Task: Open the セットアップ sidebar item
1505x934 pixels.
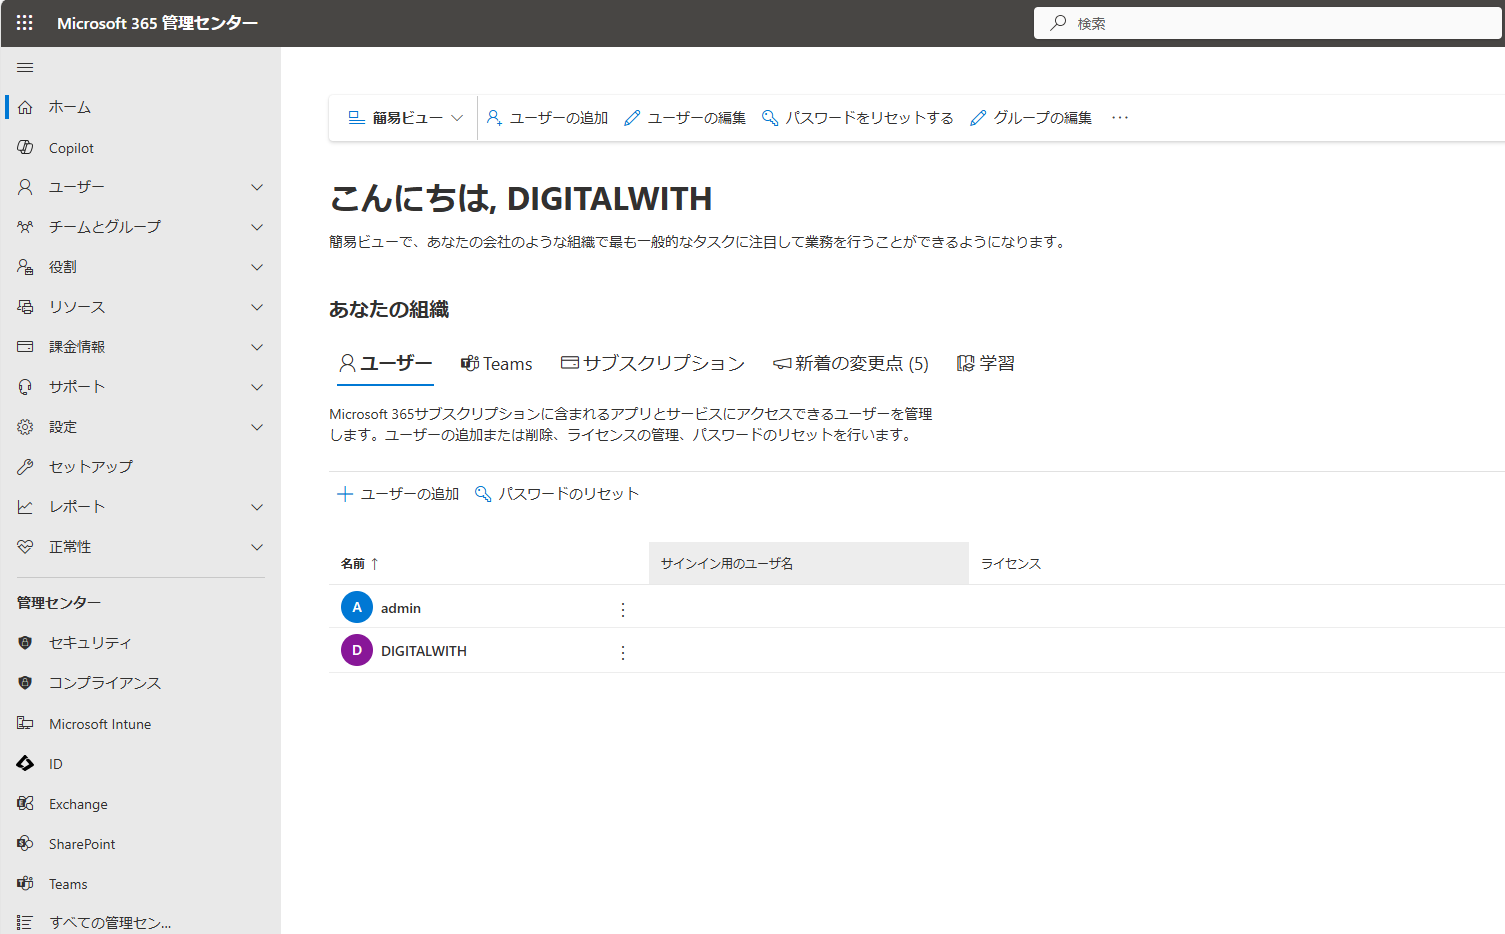Action: coord(140,467)
